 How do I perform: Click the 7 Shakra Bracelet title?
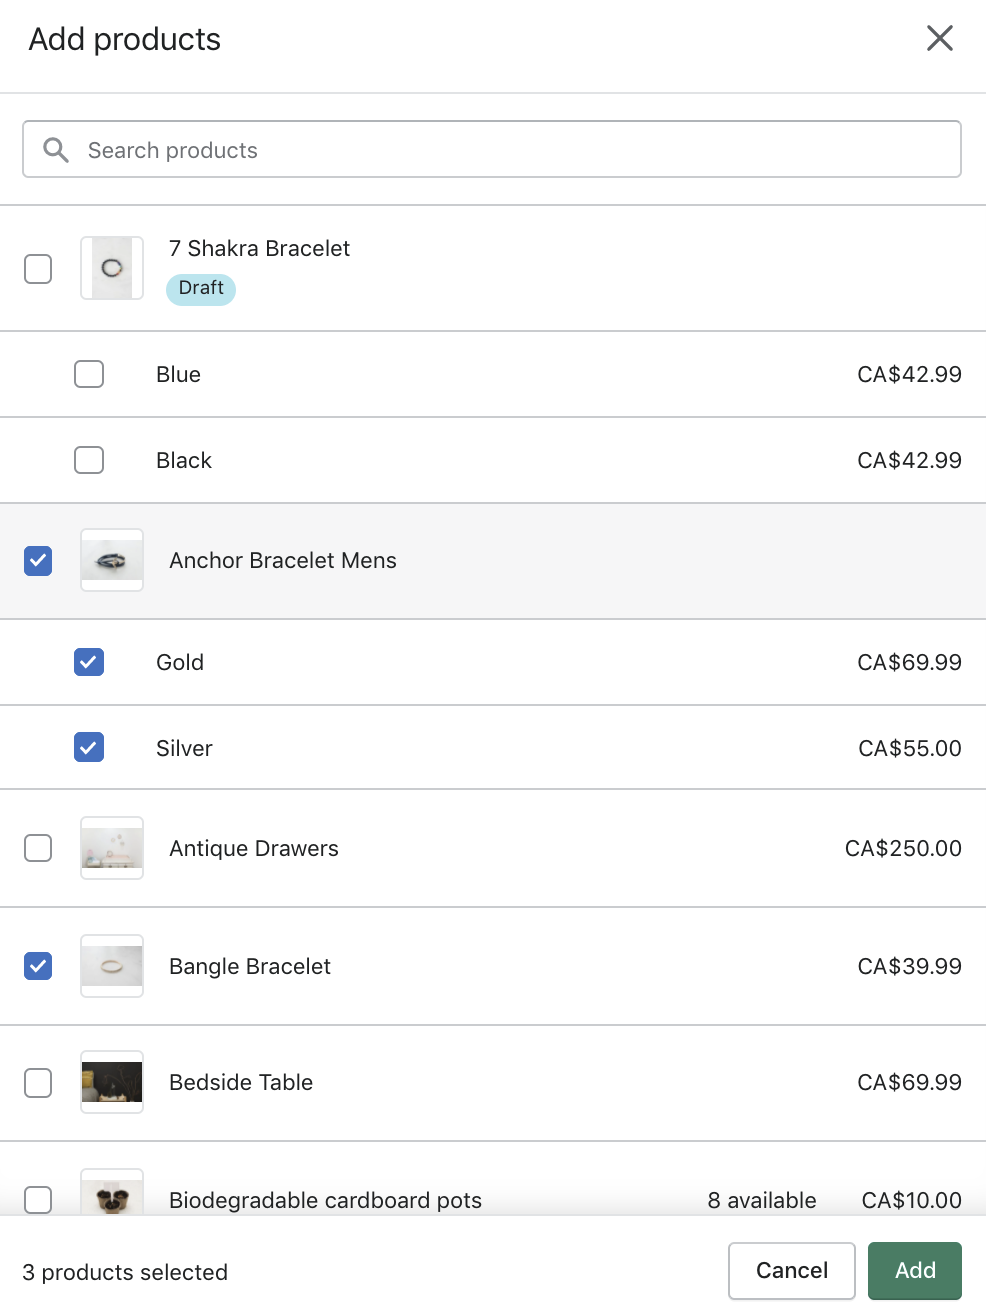point(259,248)
